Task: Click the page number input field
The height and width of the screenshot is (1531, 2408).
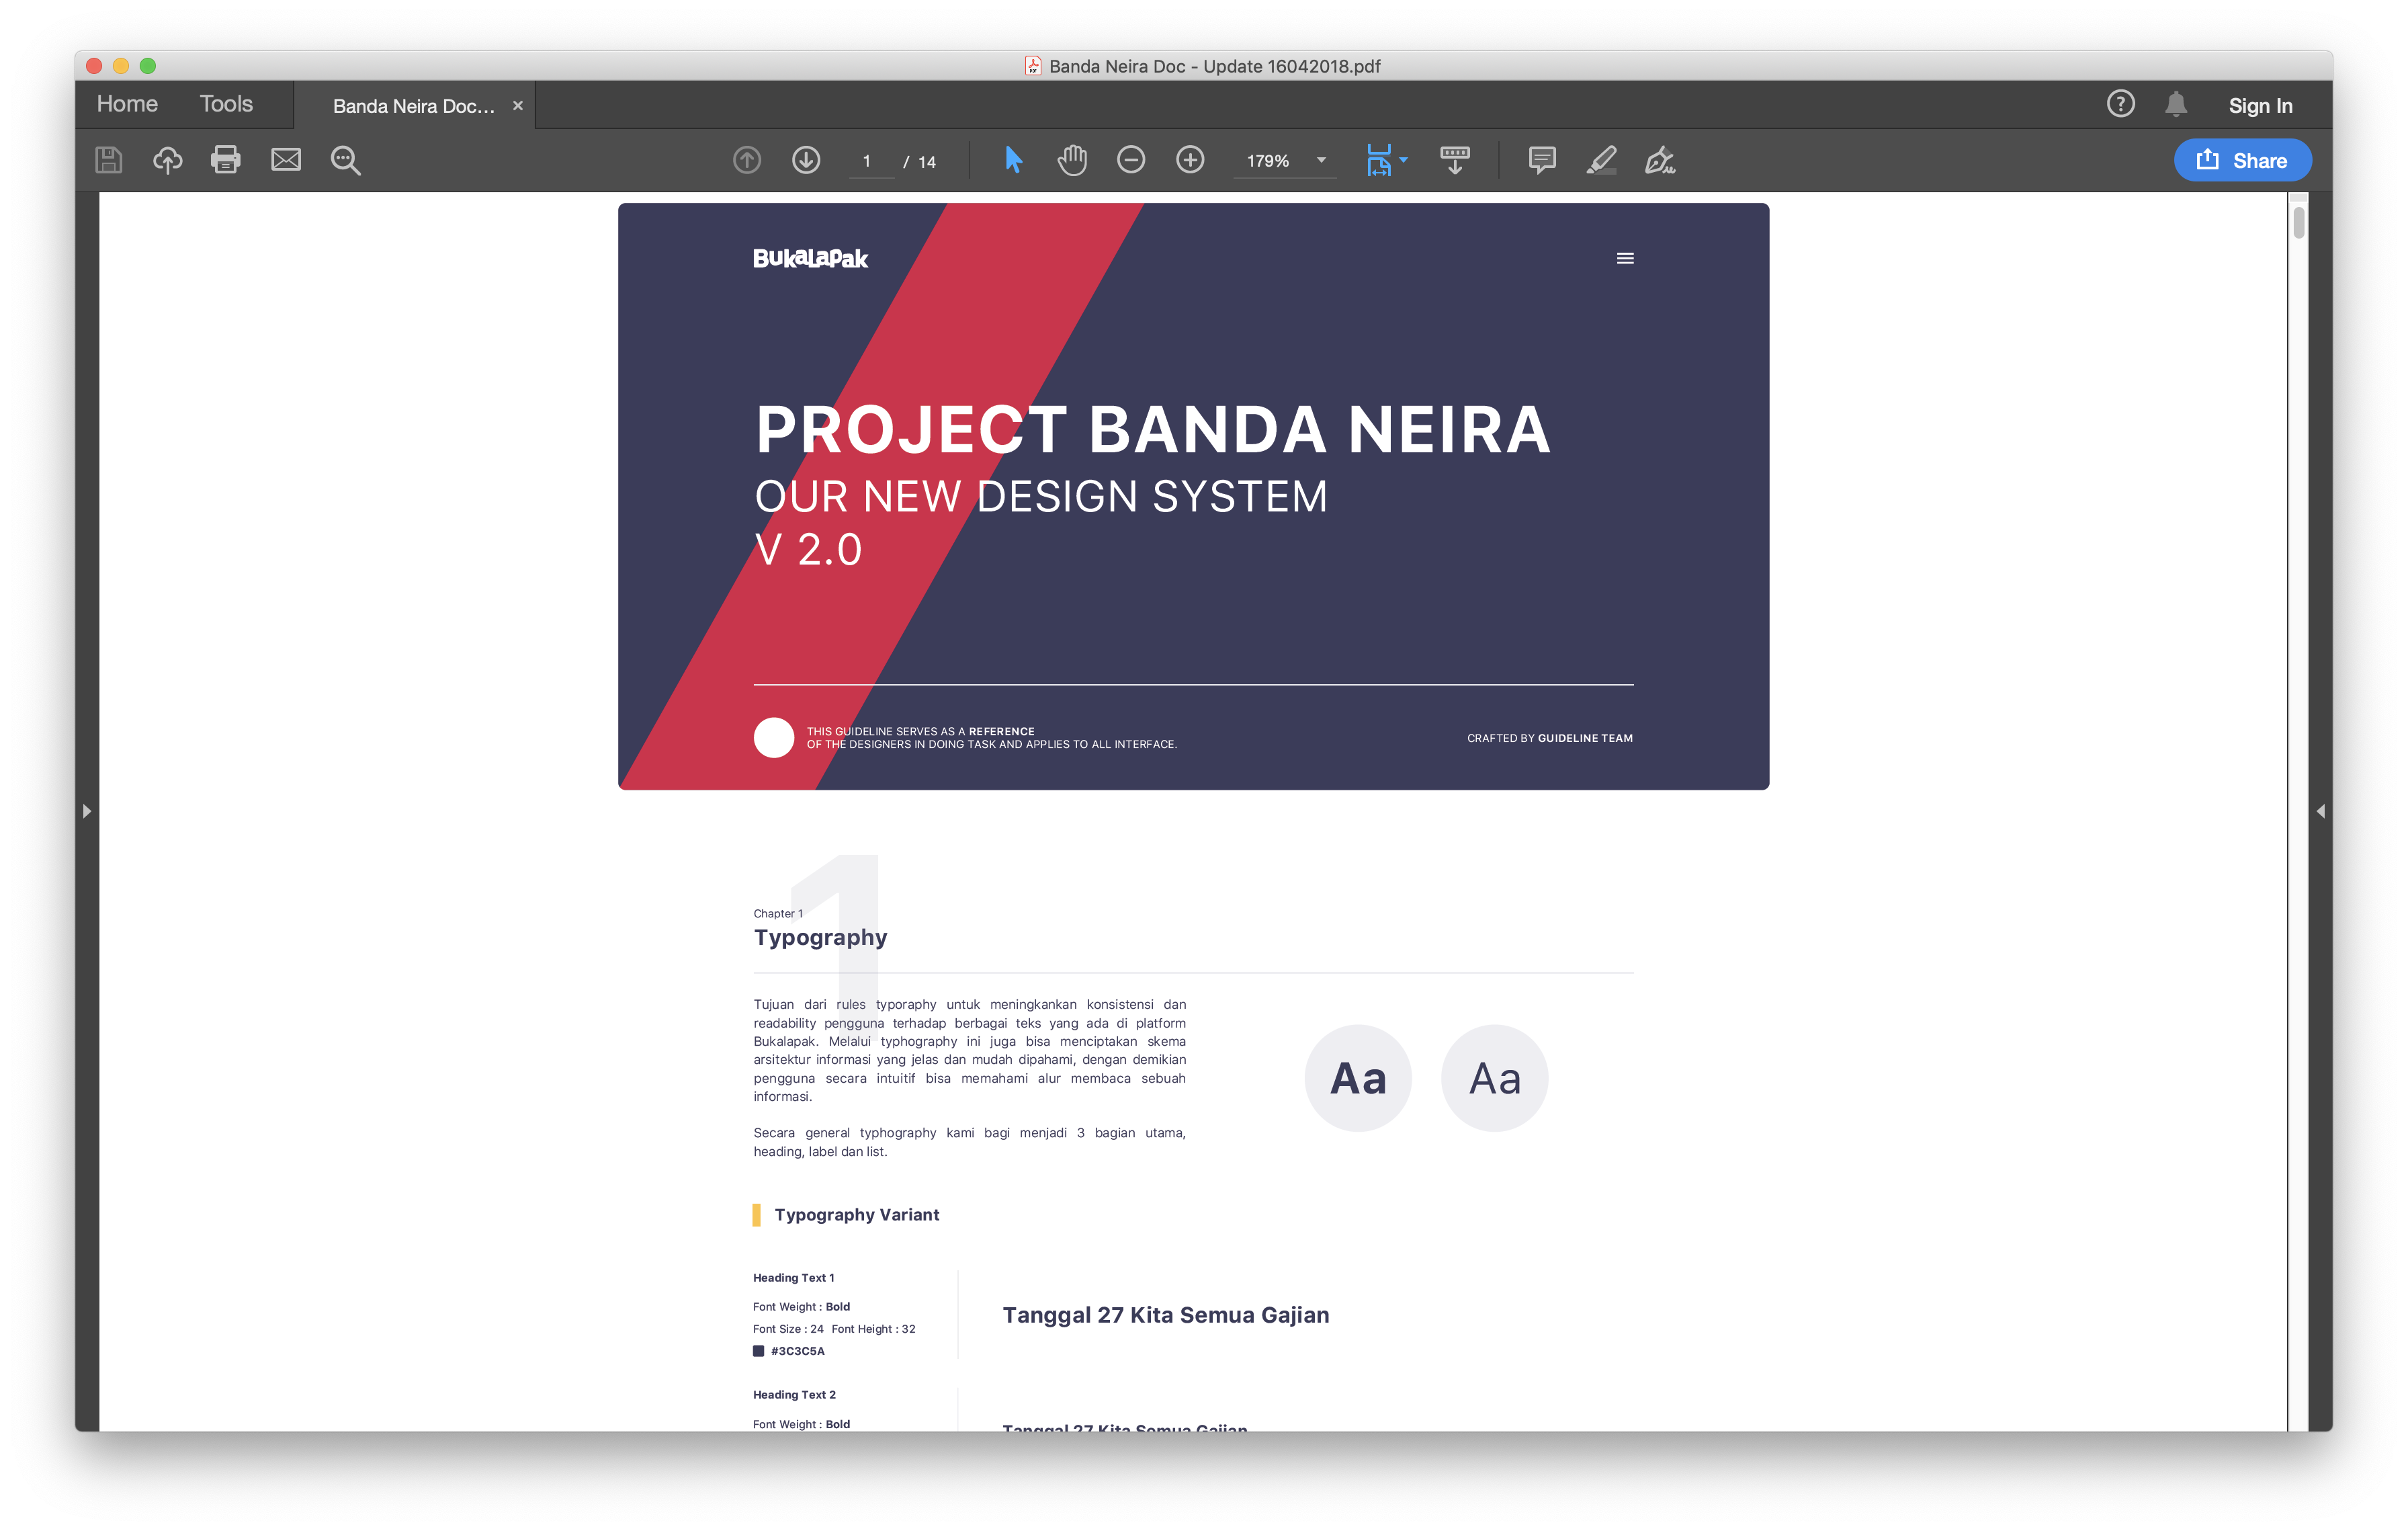Action: pos(868,161)
